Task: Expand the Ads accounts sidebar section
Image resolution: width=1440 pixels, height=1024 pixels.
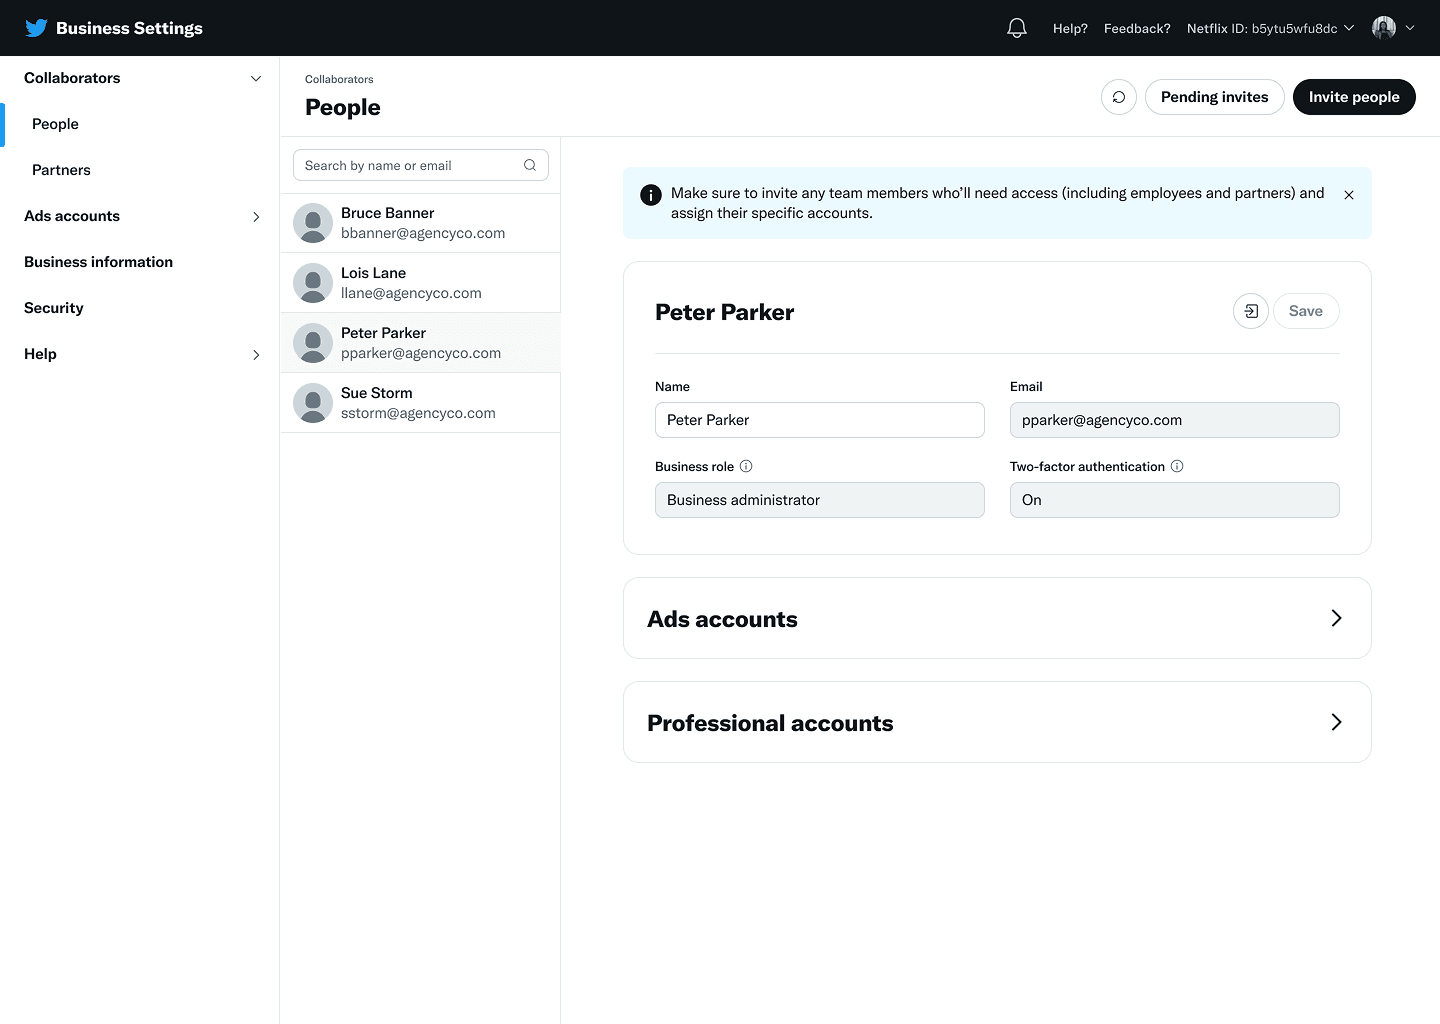Action: [256, 216]
